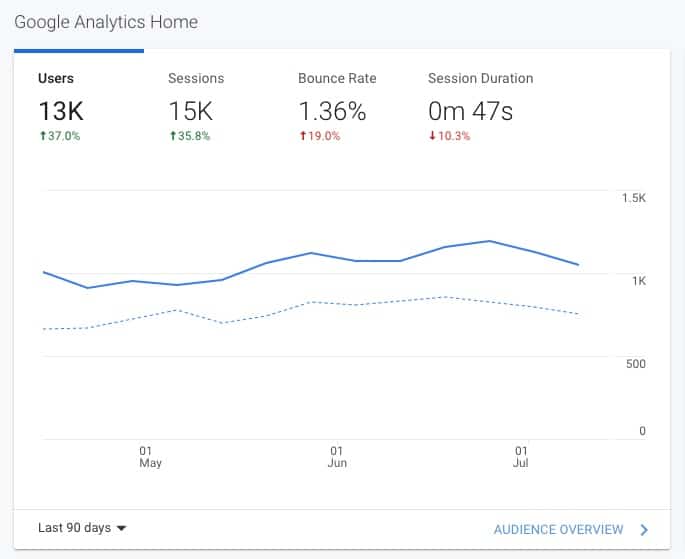The width and height of the screenshot is (685, 559).
Task: Click the chevron arrow beside Audience Overview
Action: point(644,530)
